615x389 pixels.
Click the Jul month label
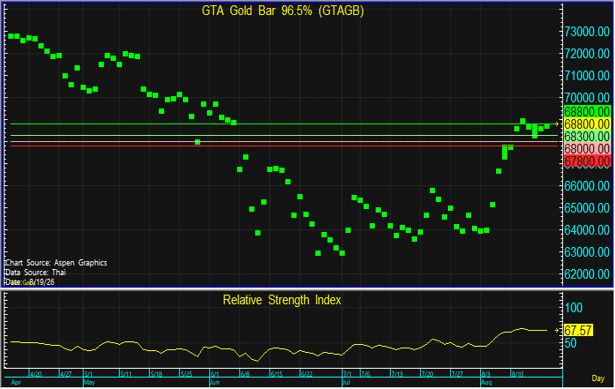pos(346,382)
